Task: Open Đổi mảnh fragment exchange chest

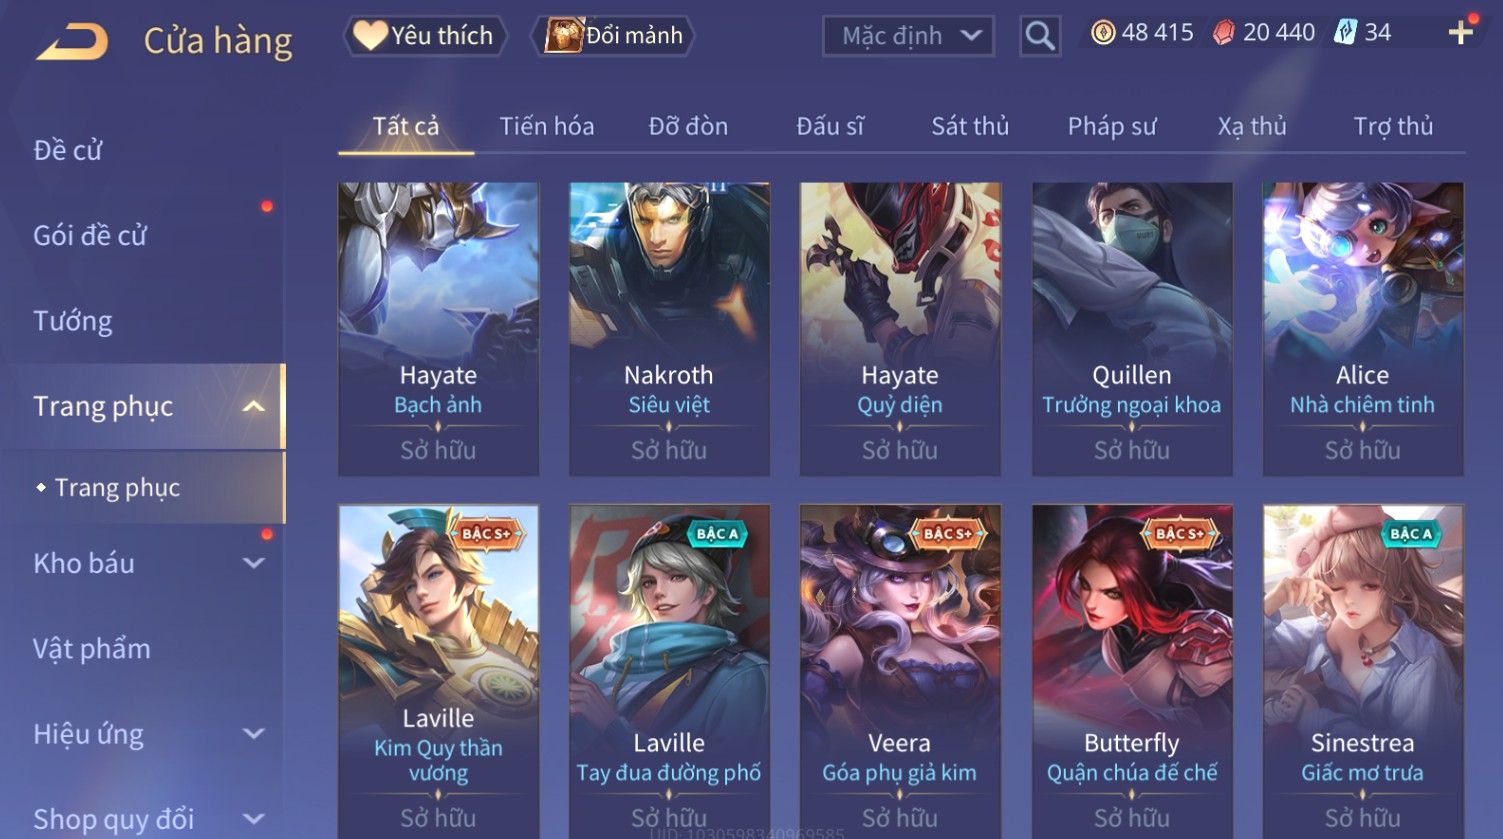Action: 615,36
